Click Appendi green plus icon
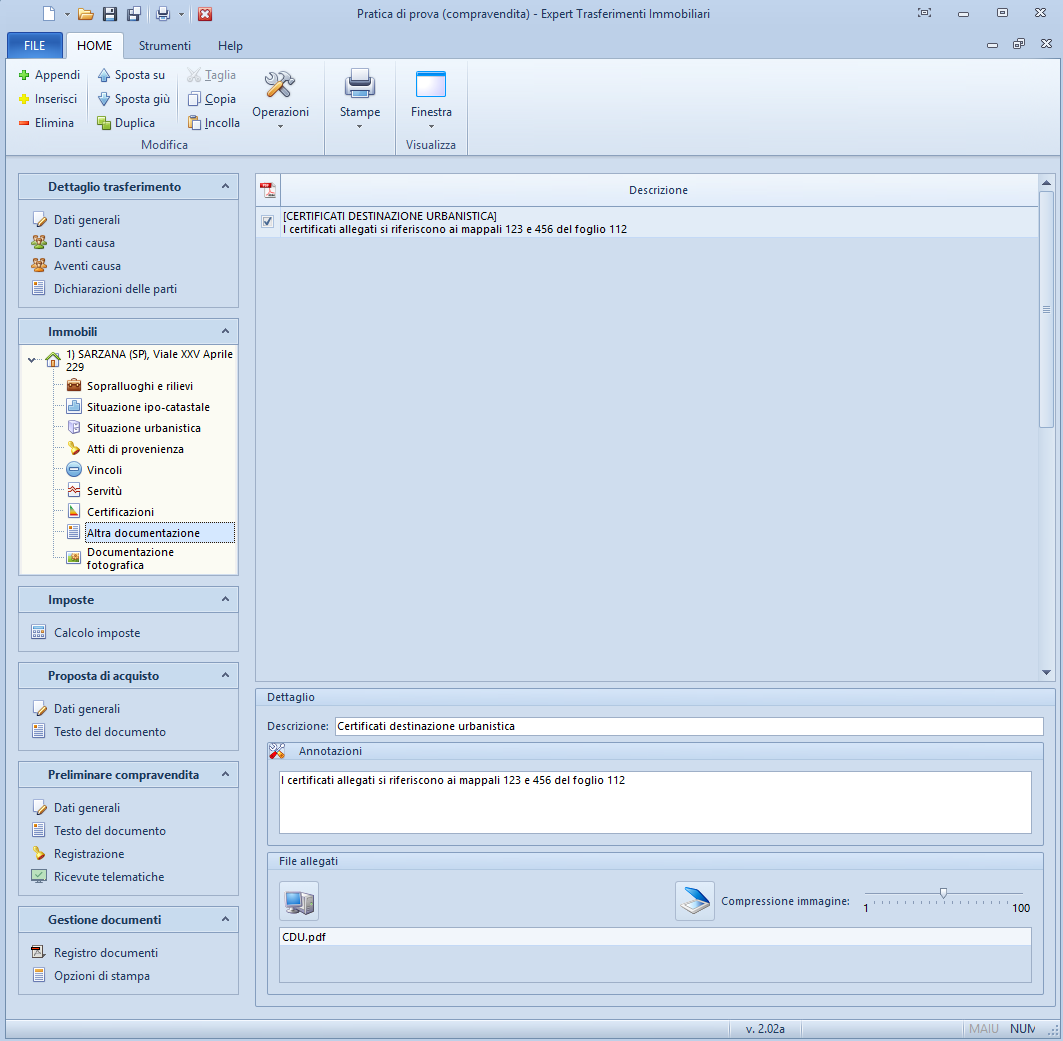 pyautogui.click(x=25, y=75)
